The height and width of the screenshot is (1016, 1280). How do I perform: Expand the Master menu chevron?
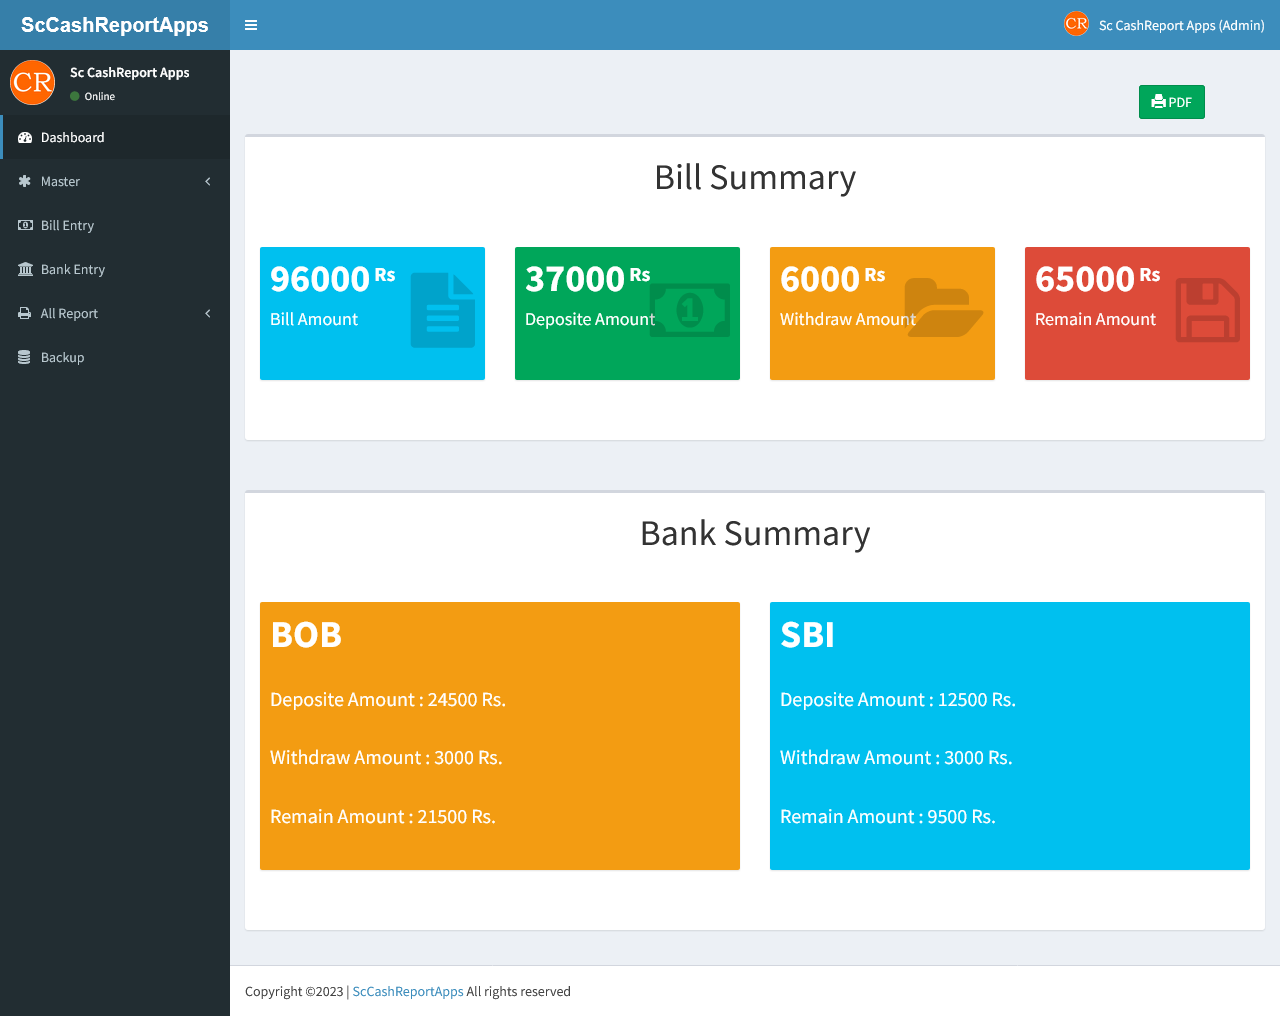[208, 182]
